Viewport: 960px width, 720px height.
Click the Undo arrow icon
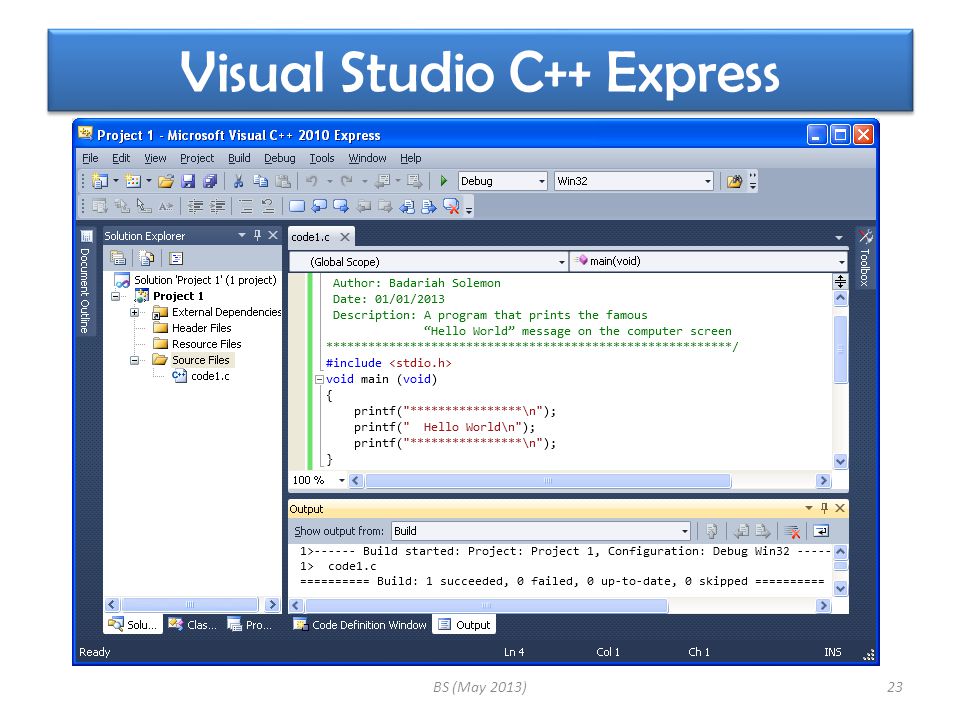click(312, 181)
